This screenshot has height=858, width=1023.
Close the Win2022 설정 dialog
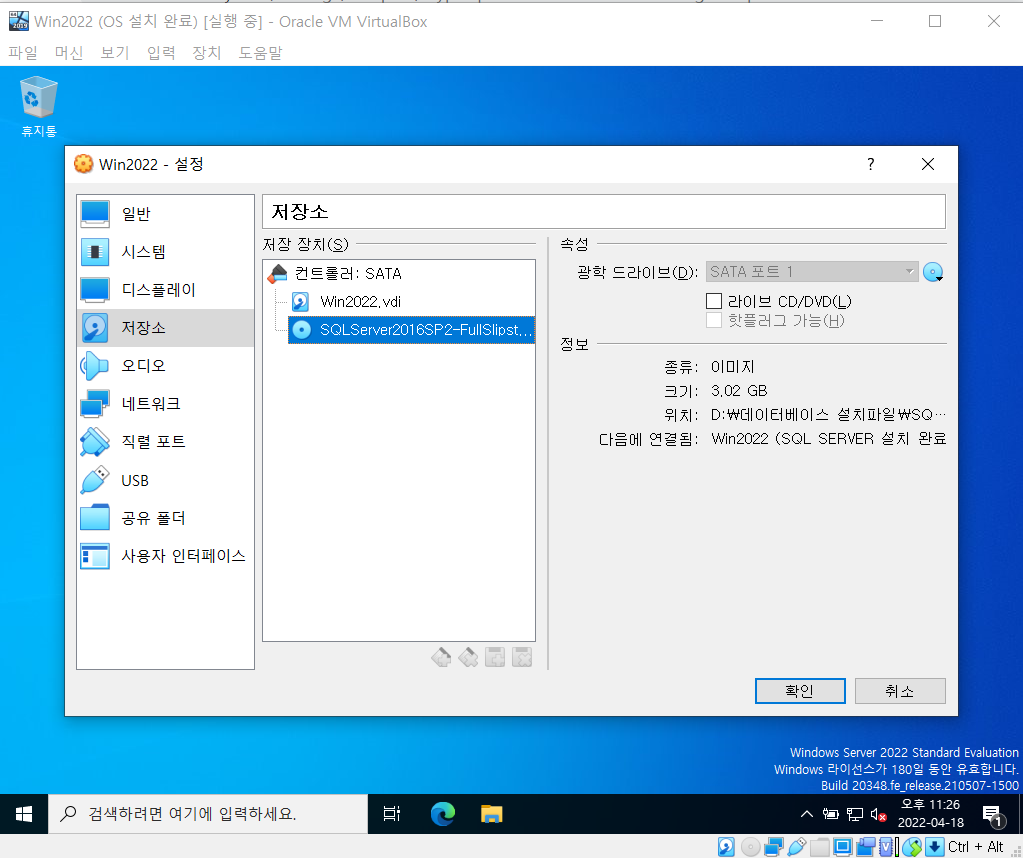point(928,164)
